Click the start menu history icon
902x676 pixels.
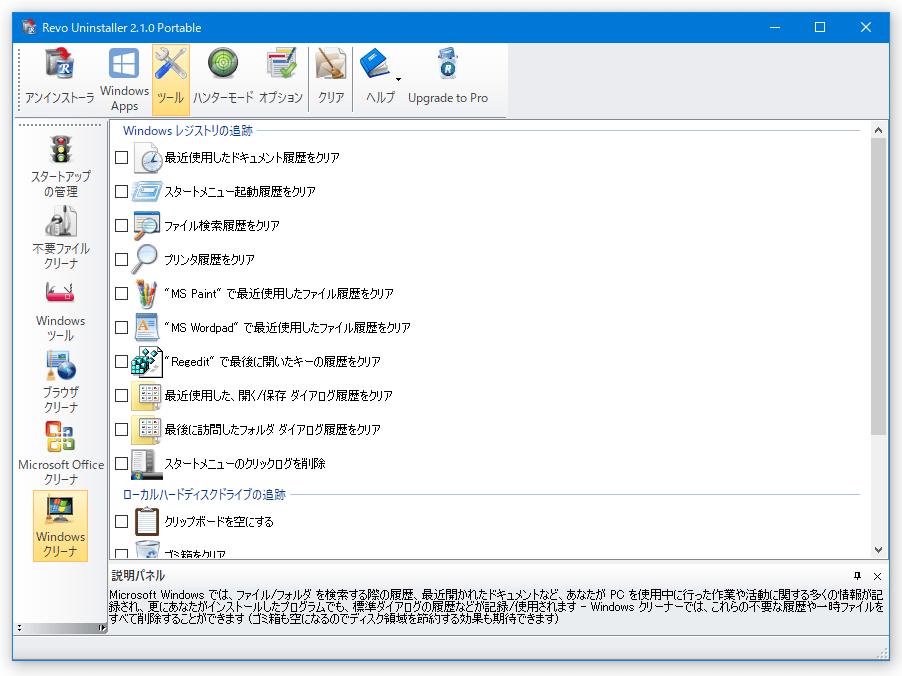click(147, 192)
